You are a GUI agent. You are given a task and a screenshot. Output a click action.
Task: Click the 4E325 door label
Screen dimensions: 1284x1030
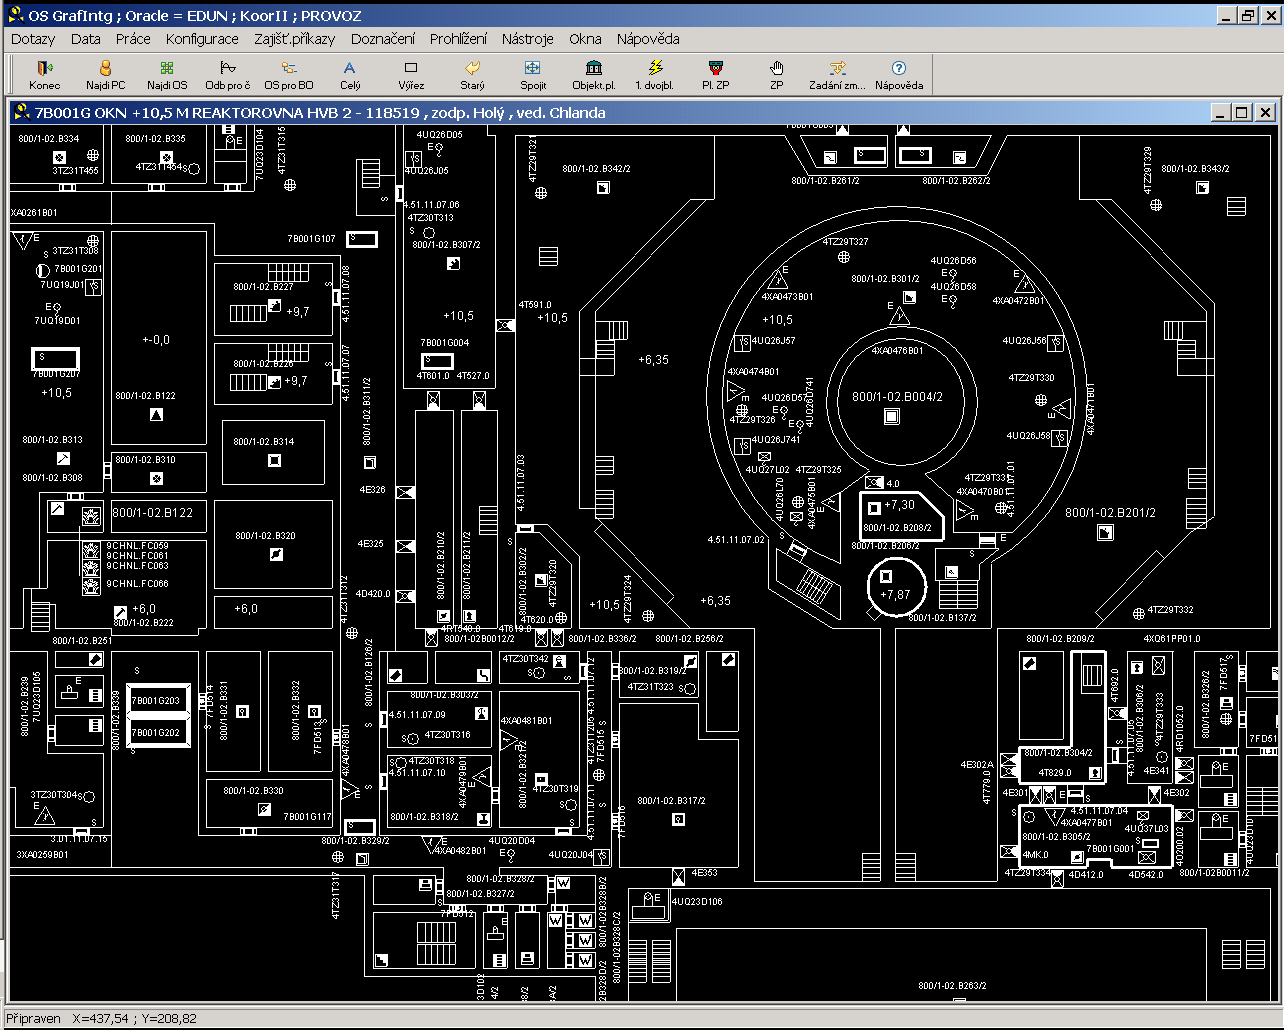coord(371,544)
